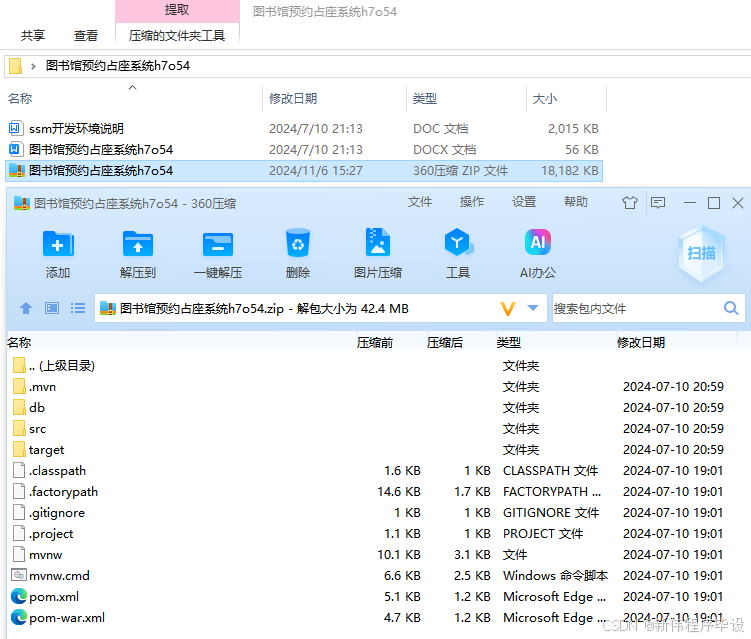Image resolution: width=751 pixels, height=639 pixels.
Task: Select the pom.xml Edge icon
Action: [x=19, y=596]
